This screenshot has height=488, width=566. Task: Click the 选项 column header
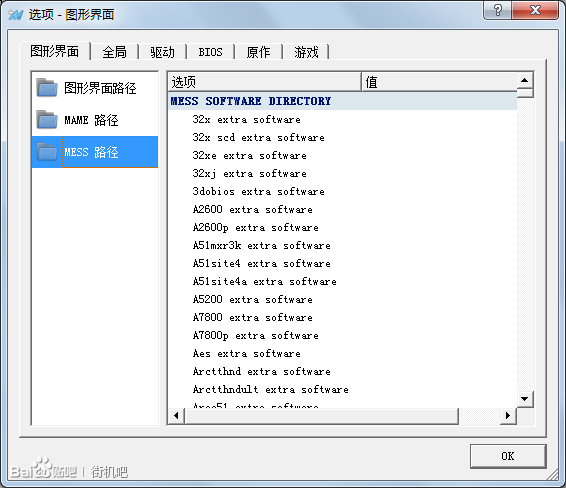265,82
